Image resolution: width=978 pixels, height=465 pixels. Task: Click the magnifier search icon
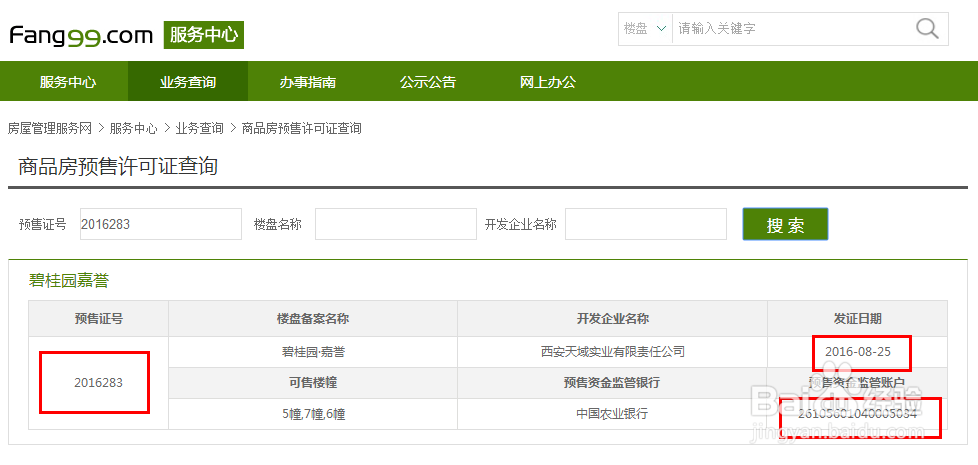[927, 28]
